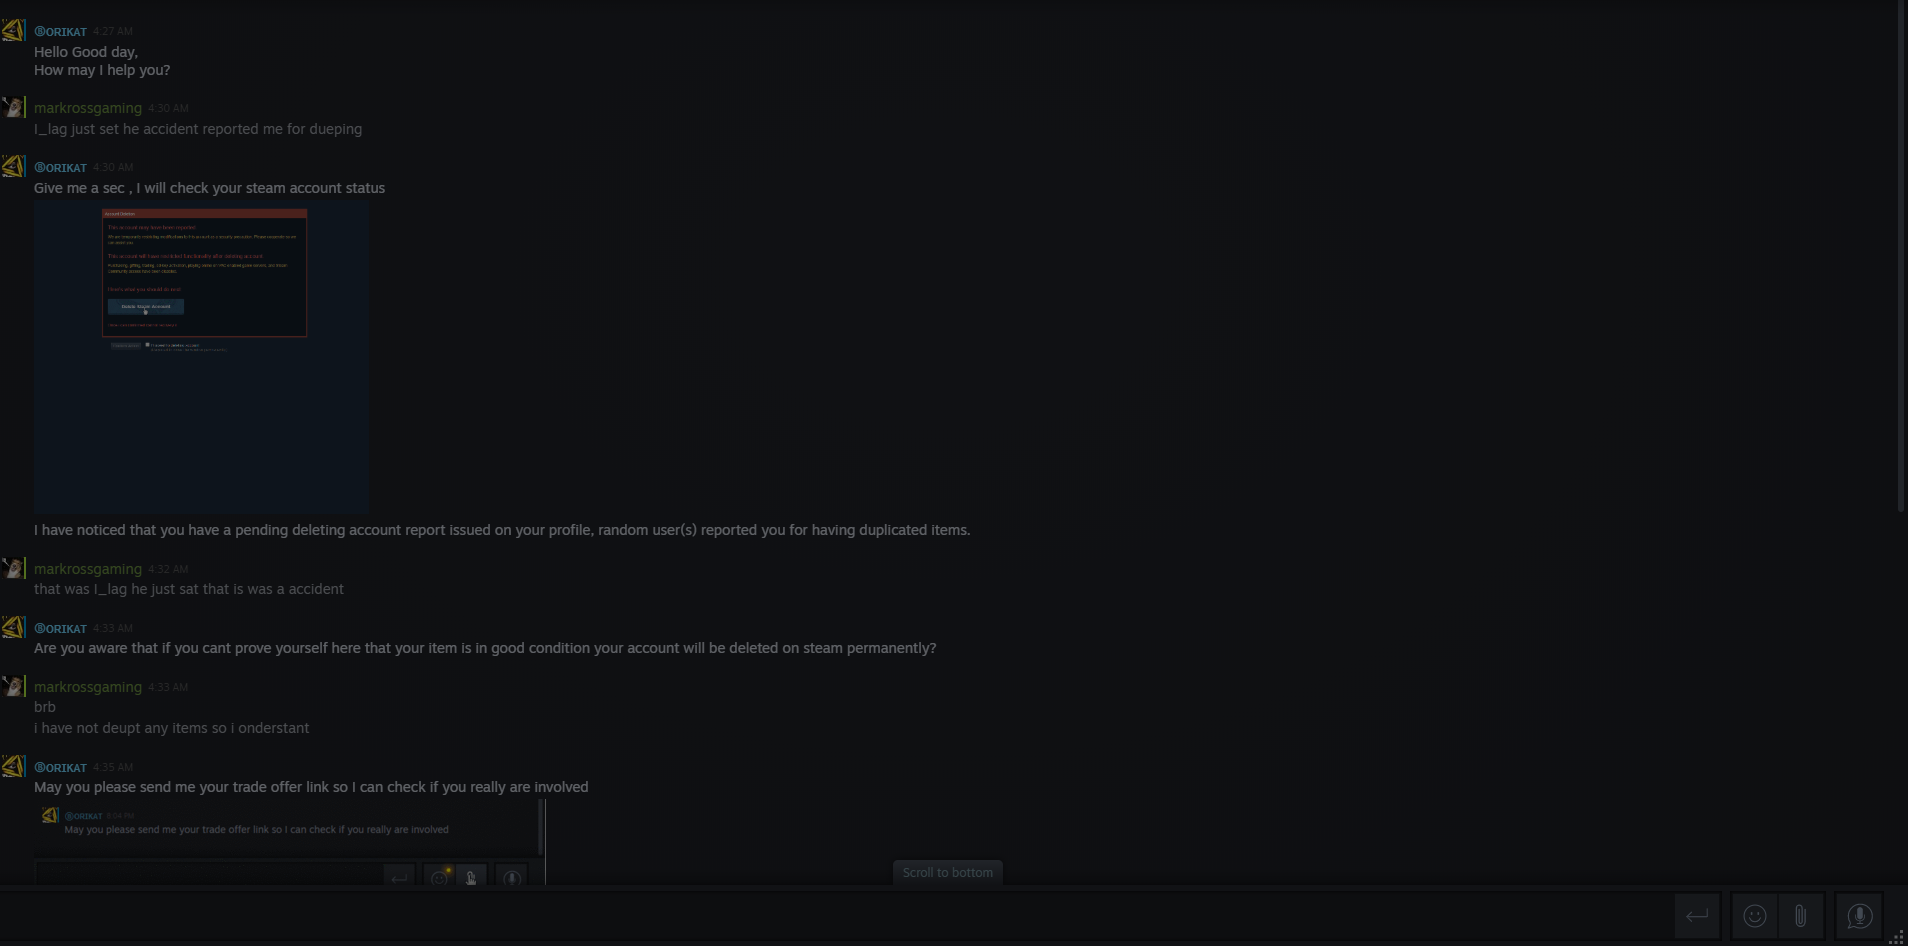Click ORIKAT's avatar next to "Hello Good day"
The width and height of the screenshot is (1908, 946).
pos(13,30)
